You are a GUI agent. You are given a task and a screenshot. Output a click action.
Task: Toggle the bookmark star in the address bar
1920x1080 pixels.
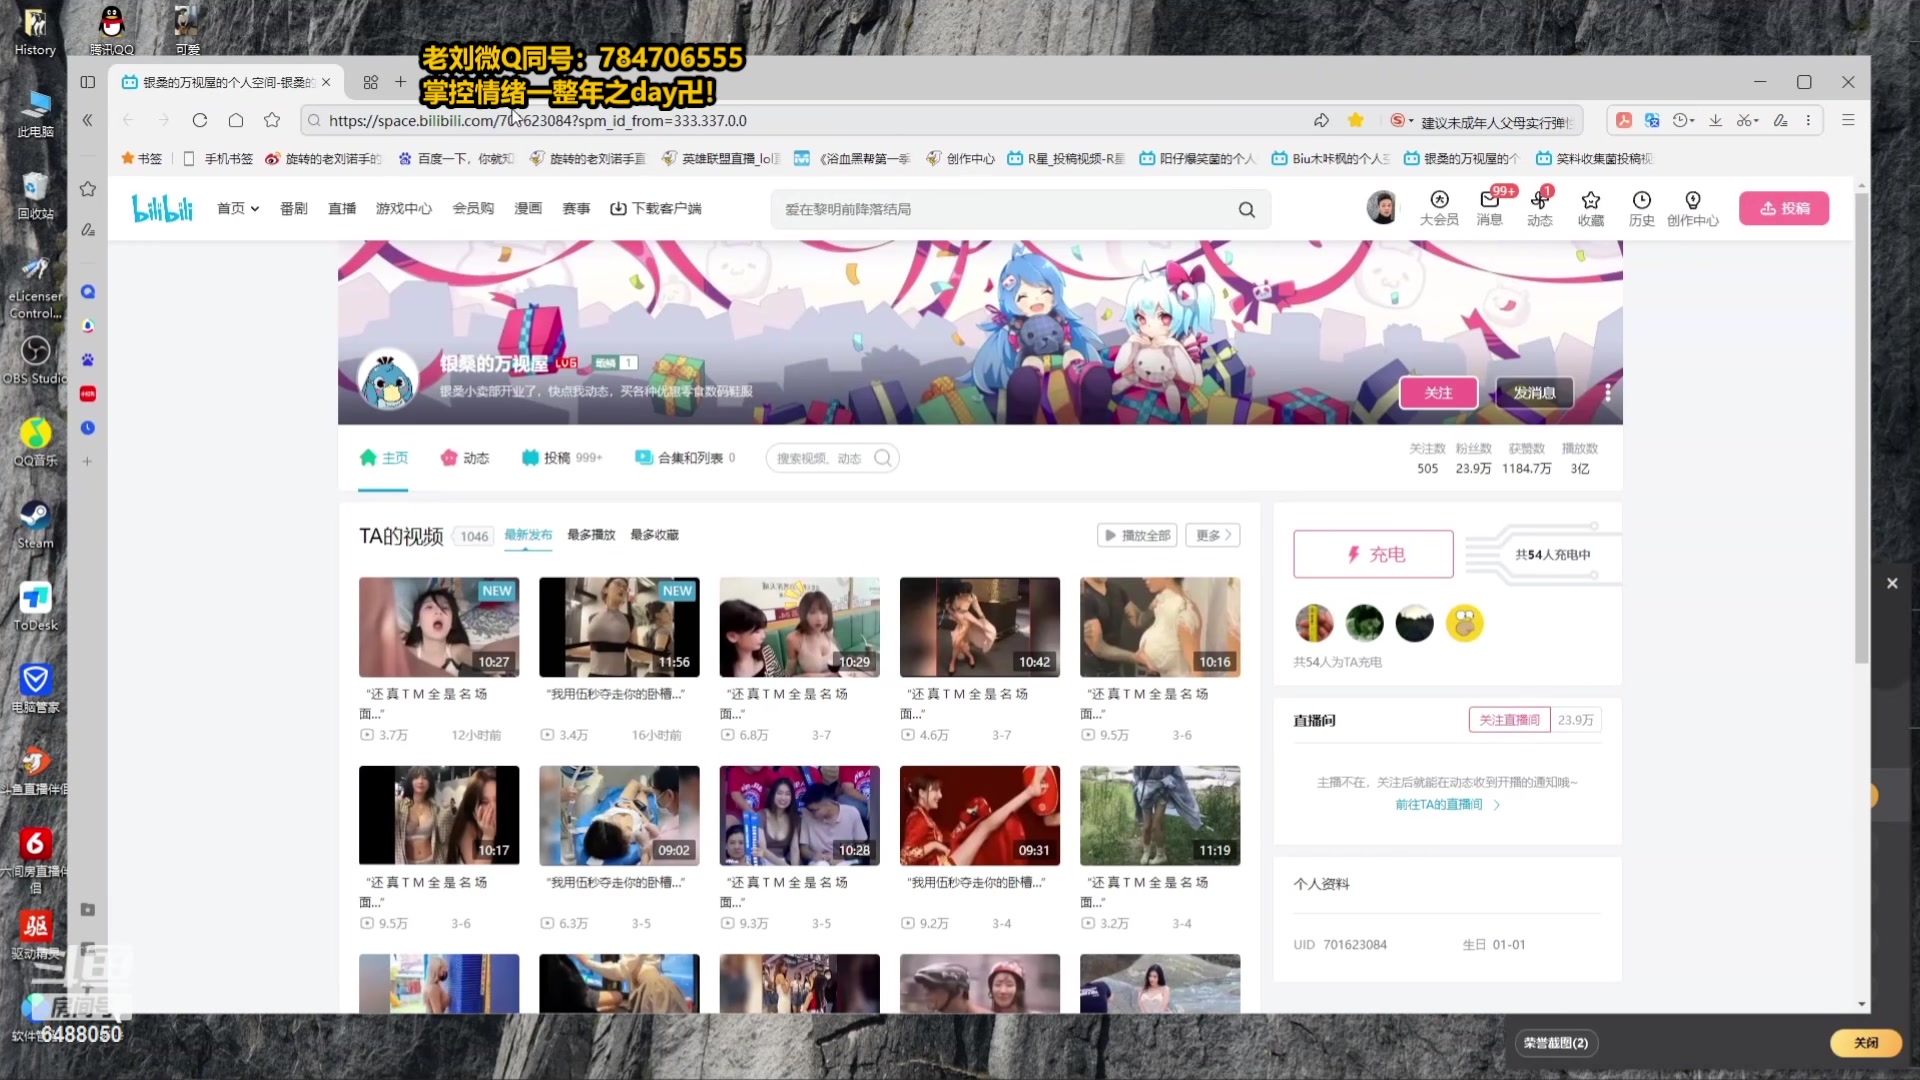(1355, 120)
